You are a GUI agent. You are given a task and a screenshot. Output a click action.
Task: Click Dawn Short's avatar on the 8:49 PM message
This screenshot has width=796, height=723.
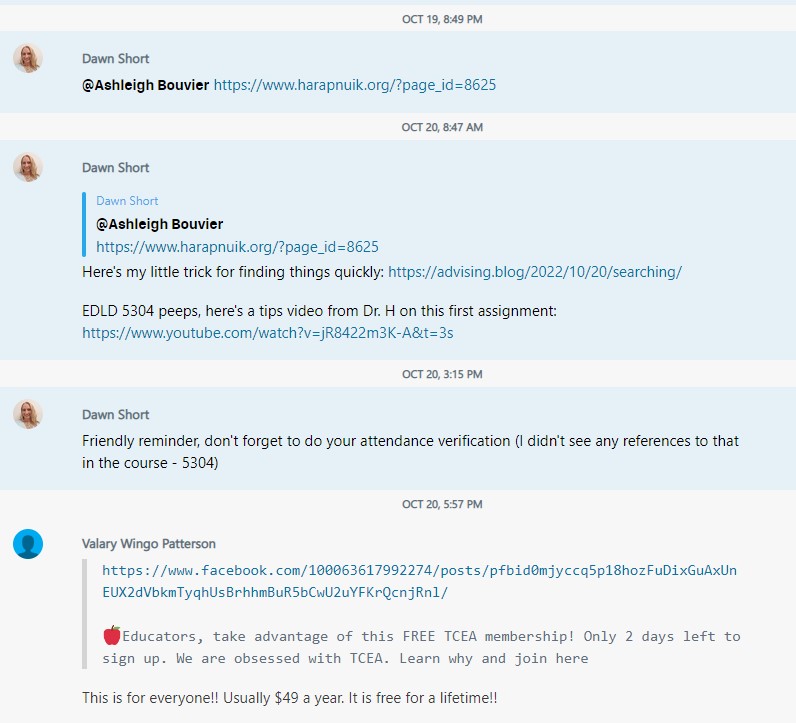coord(28,58)
